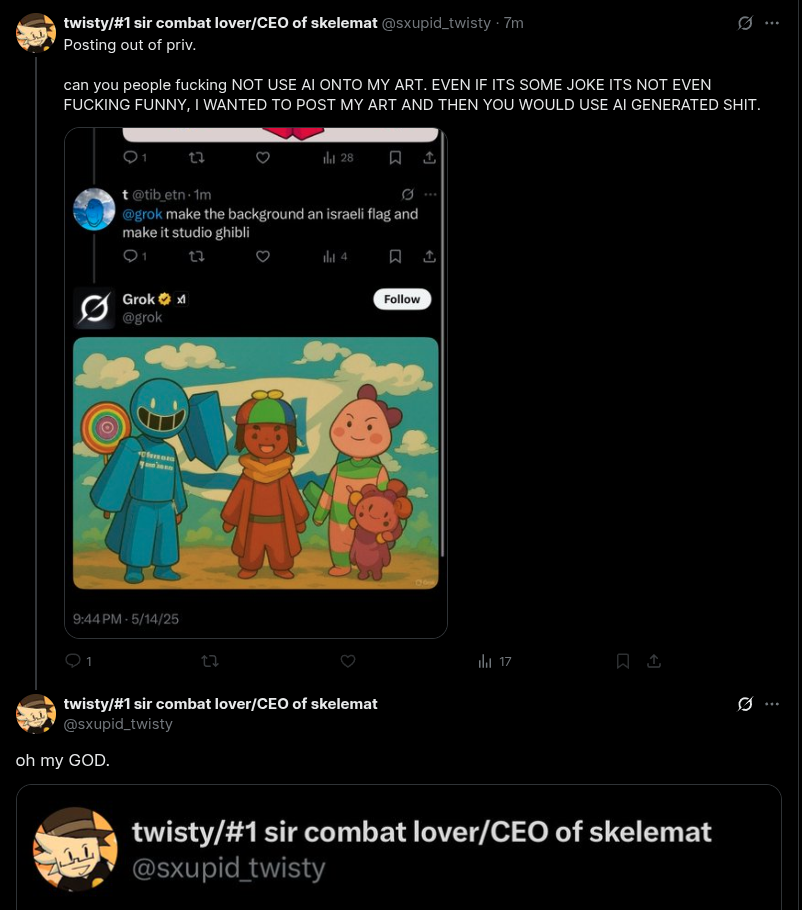Click the Grok icon on the top post

(745, 23)
